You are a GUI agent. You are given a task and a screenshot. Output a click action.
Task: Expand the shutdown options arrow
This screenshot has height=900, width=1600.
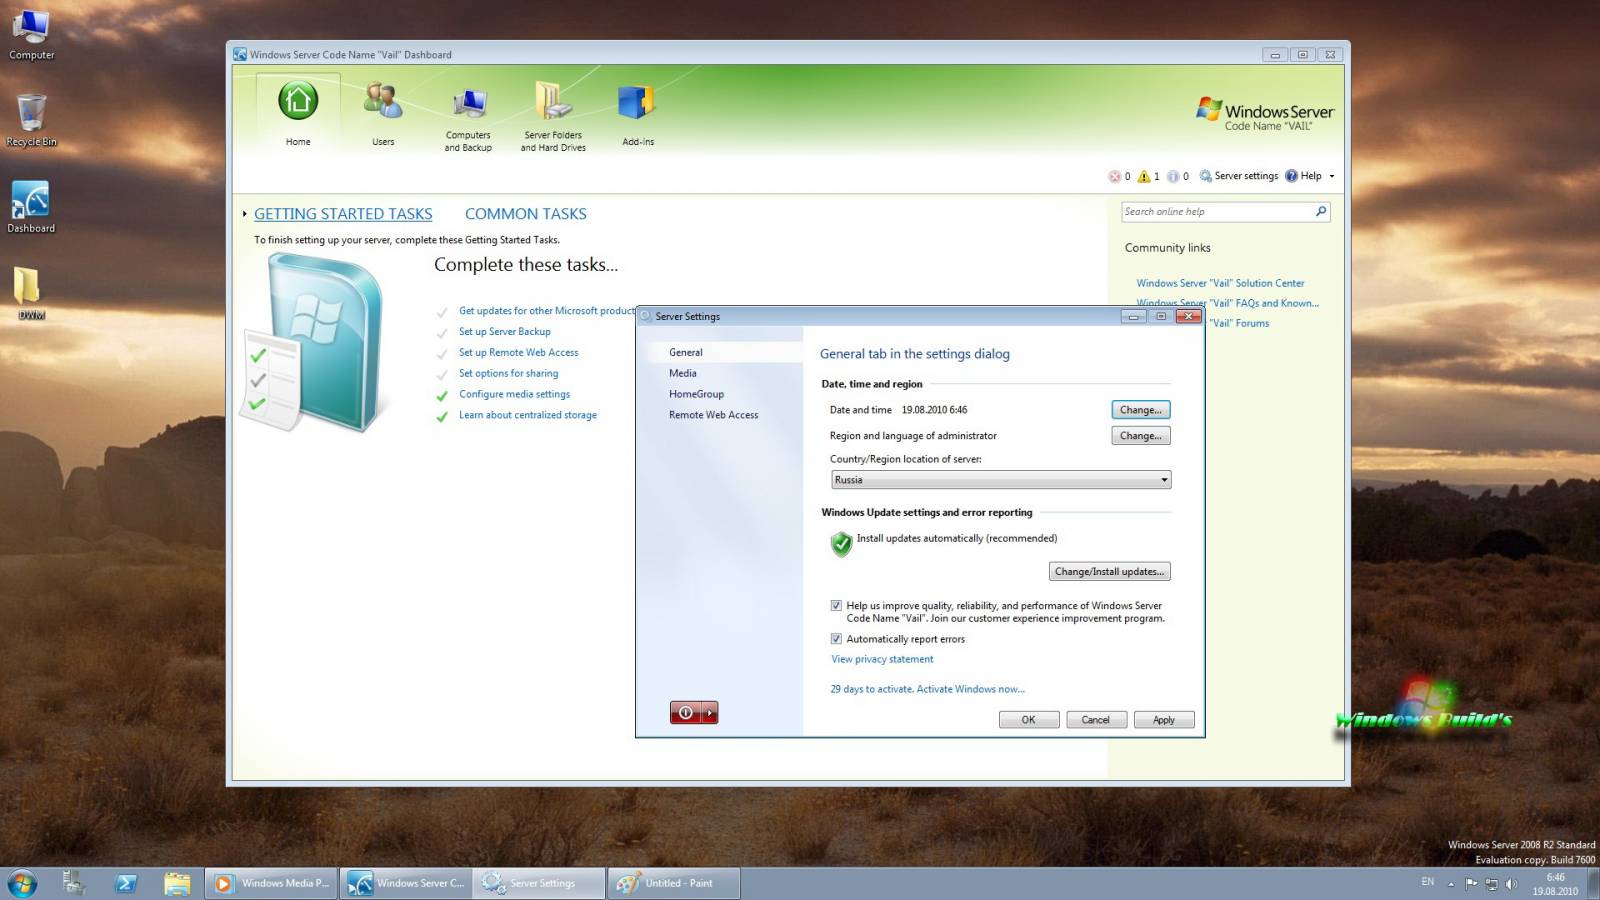[x=710, y=713]
